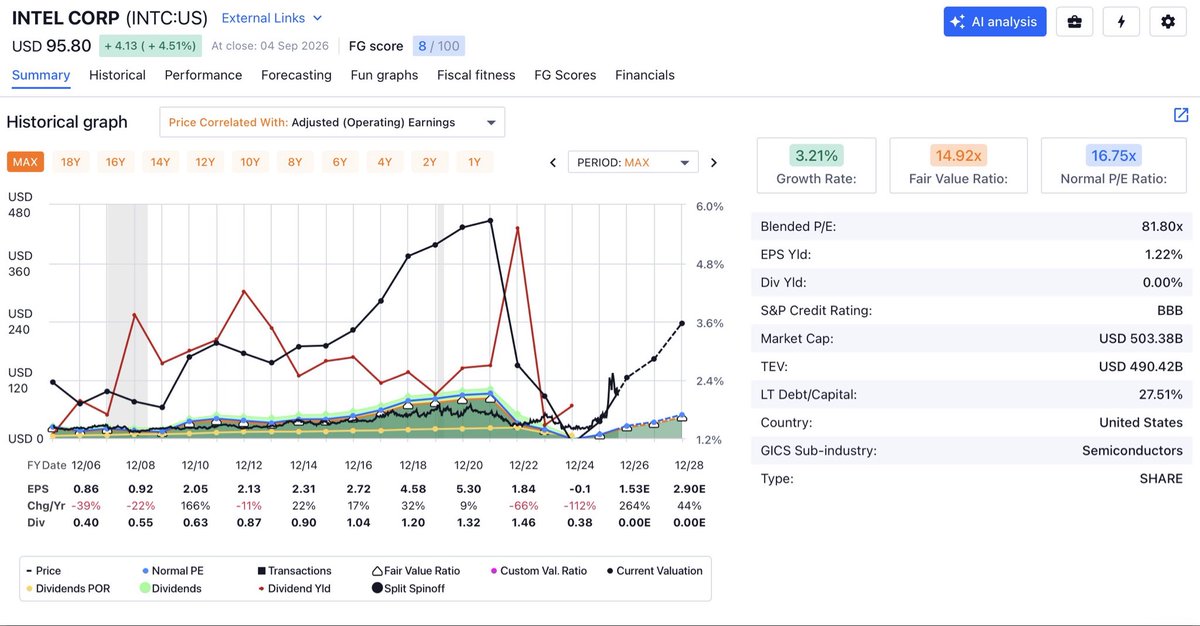The image size is (1200, 626).
Task: Go to next period arrow
Action: [713, 163]
